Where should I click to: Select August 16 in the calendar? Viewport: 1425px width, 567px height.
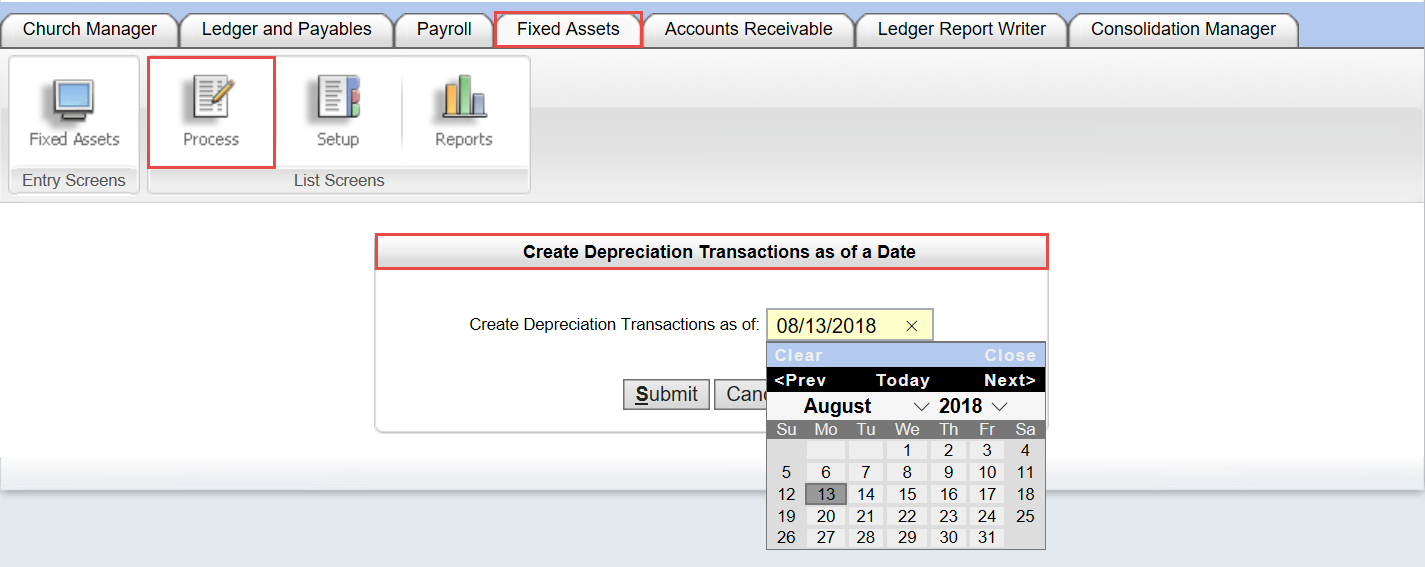[x=949, y=495]
